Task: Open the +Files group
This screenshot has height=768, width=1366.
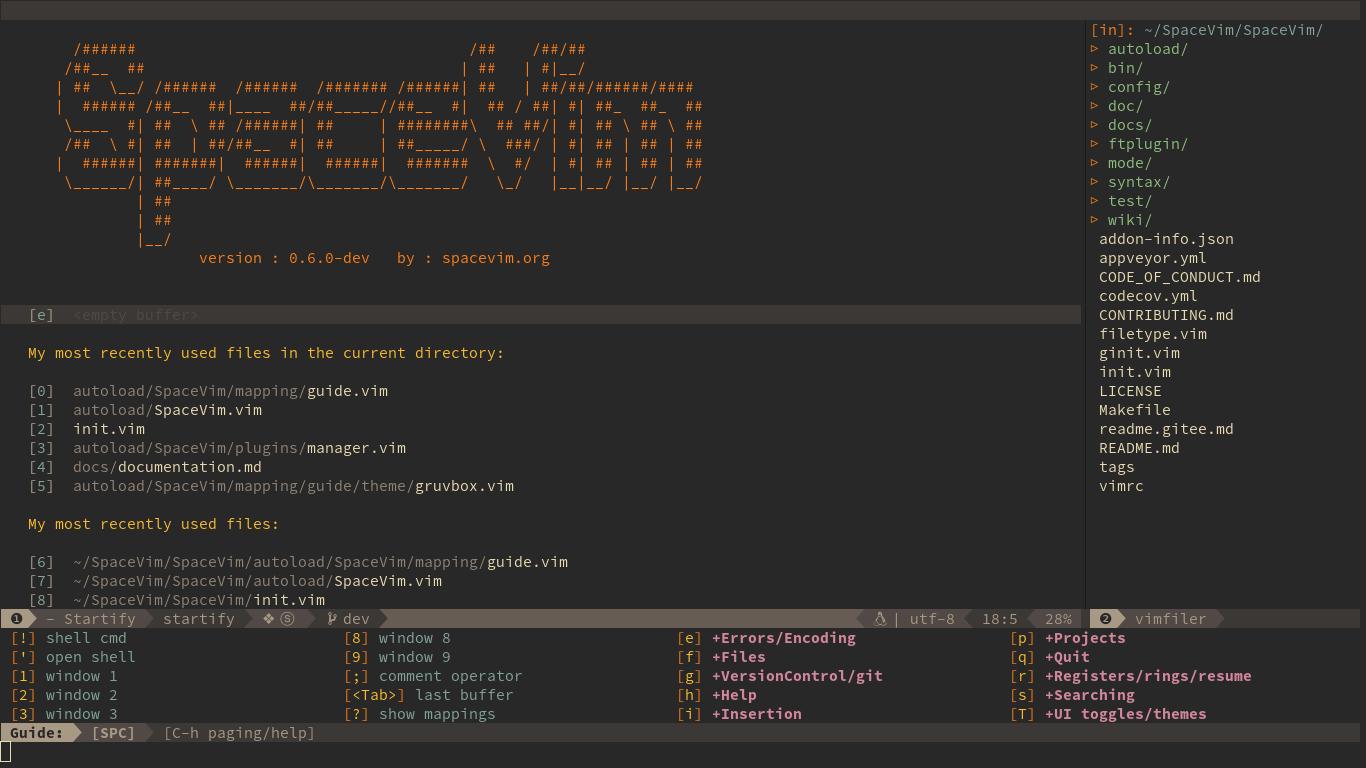Action: pyautogui.click(x=721, y=657)
